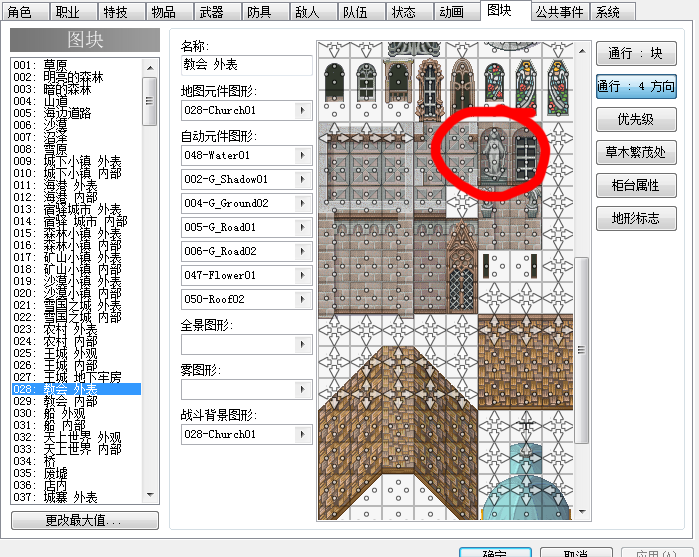Select 通行：4 方向 mode
The image size is (699, 557).
click(x=636, y=87)
